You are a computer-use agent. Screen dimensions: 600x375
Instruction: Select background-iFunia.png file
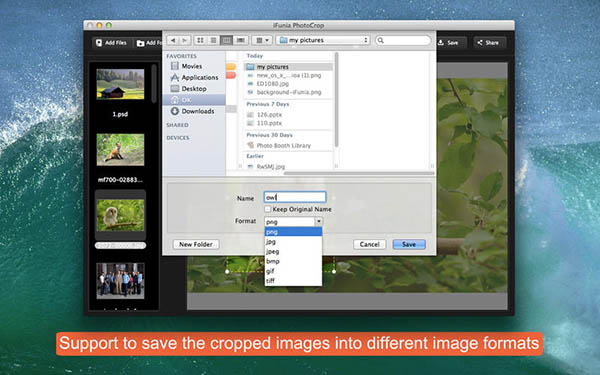click(289, 92)
